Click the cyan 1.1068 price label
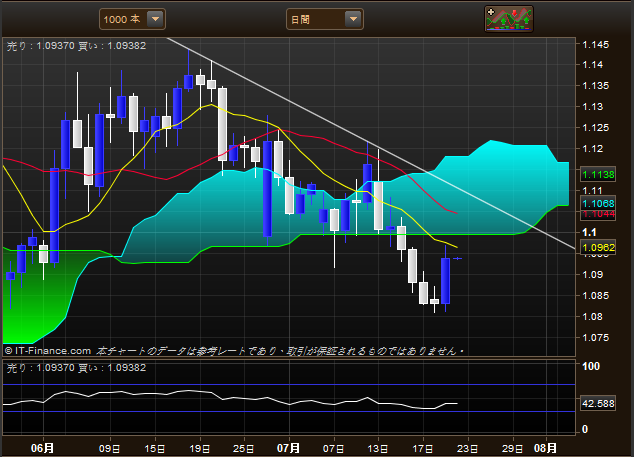This screenshot has height=457, width=634. pos(598,203)
